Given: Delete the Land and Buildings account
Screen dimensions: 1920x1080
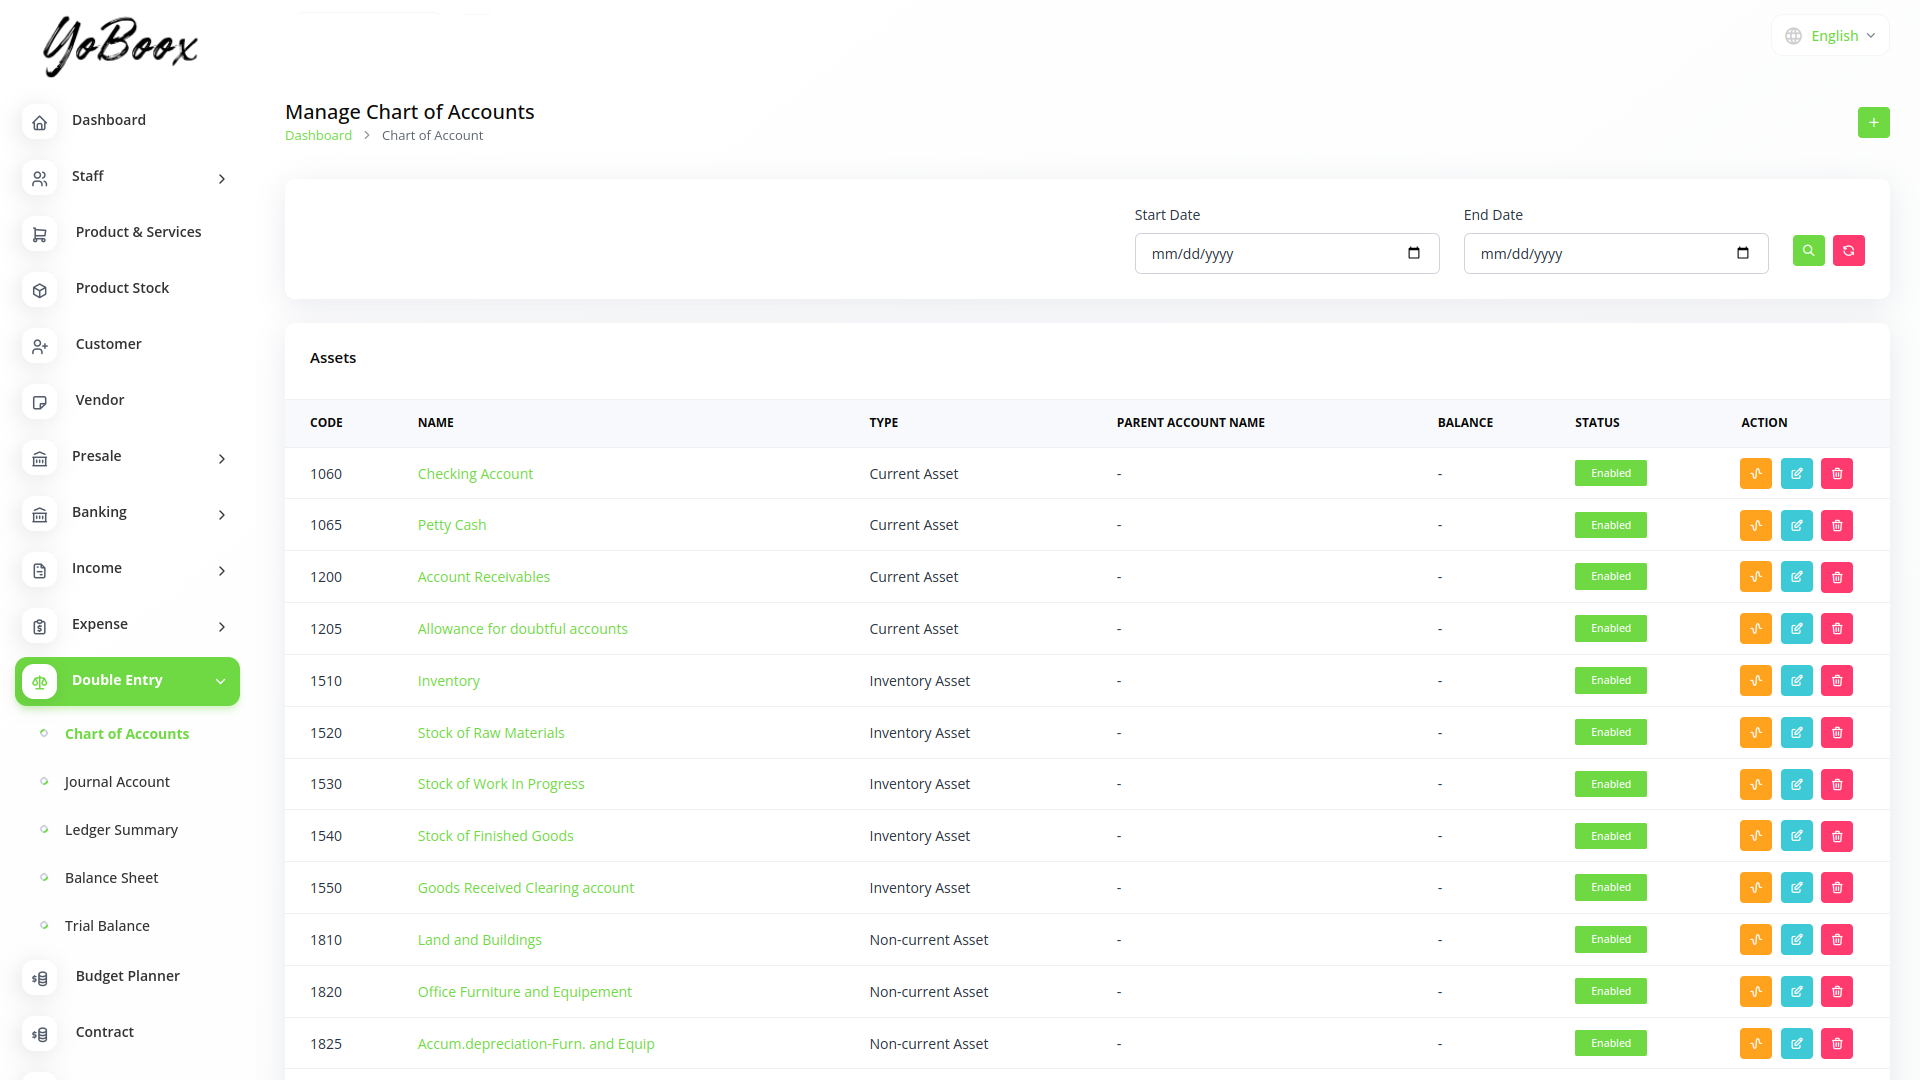Looking at the screenshot, I should point(1837,940).
